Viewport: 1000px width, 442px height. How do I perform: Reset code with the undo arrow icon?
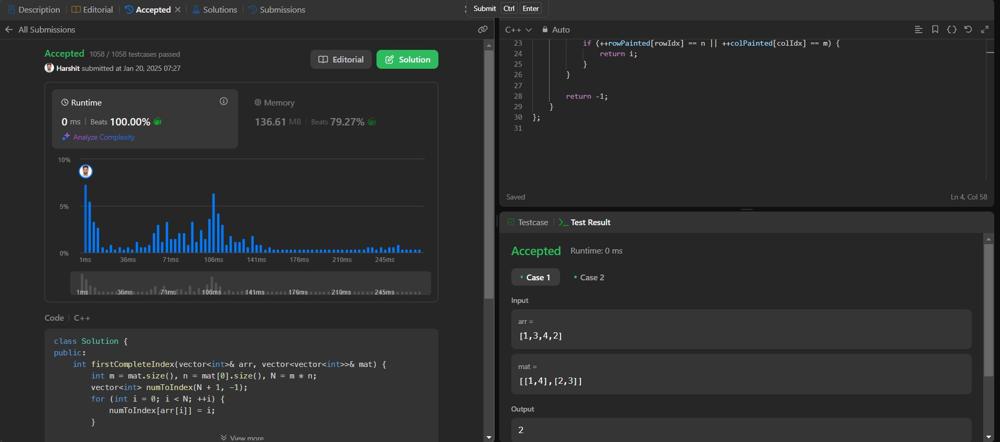[968, 30]
